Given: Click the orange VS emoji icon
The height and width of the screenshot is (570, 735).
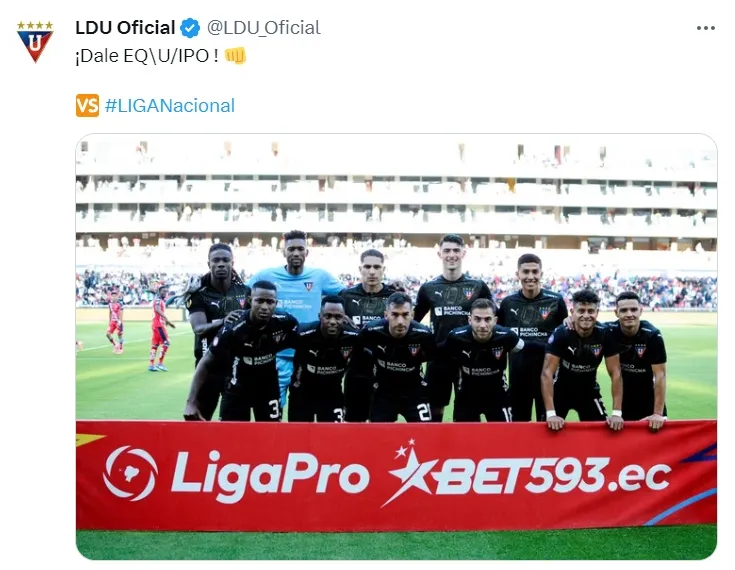Looking at the screenshot, I should point(87,105).
